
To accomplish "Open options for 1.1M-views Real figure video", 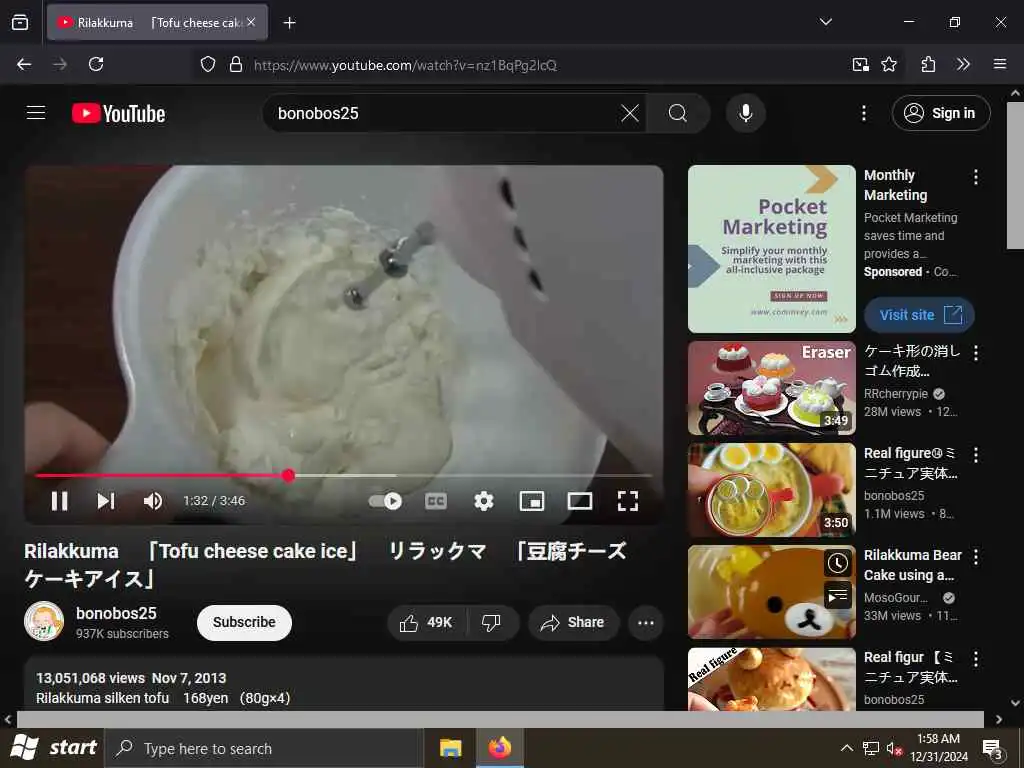I will tap(976, 455).
